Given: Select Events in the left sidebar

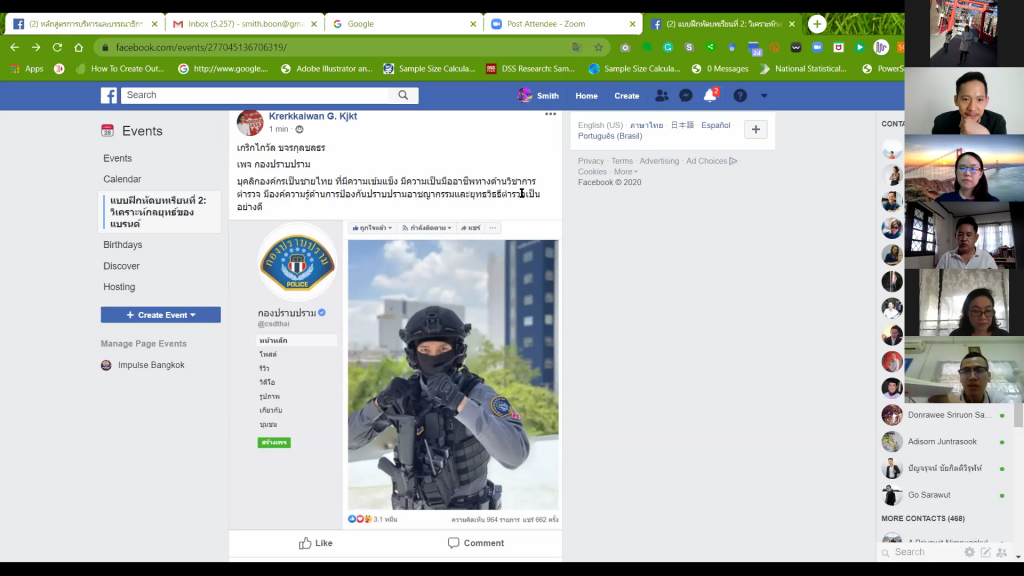Looking at the screenshot, I should click(x=118, y=158).
